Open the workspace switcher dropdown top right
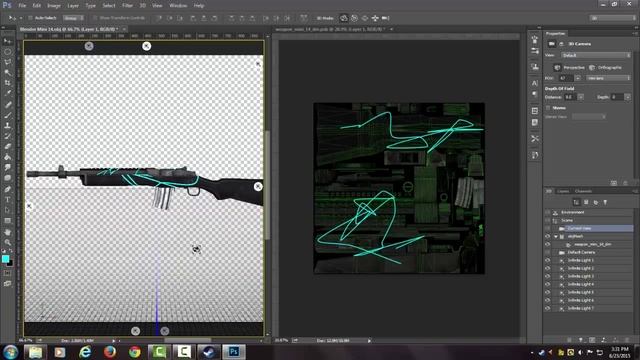Screen dimensions: 640x360 613,18
